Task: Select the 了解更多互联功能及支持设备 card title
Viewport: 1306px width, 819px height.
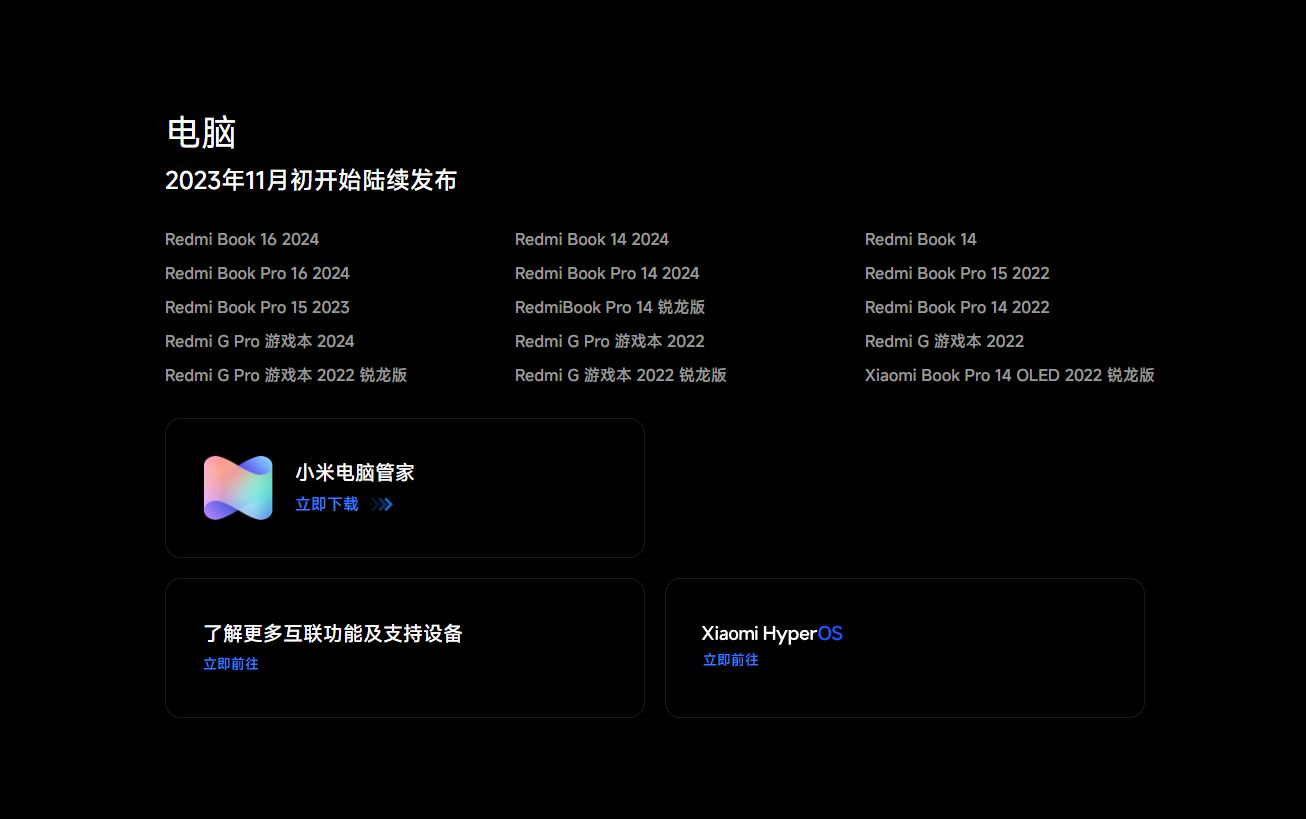Action: tap(333, 633)
